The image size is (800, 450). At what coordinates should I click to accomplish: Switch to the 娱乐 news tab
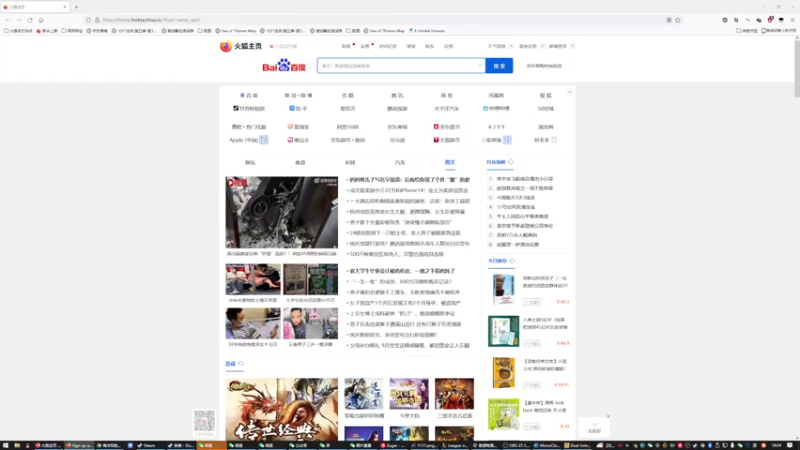tap(250, 163)
